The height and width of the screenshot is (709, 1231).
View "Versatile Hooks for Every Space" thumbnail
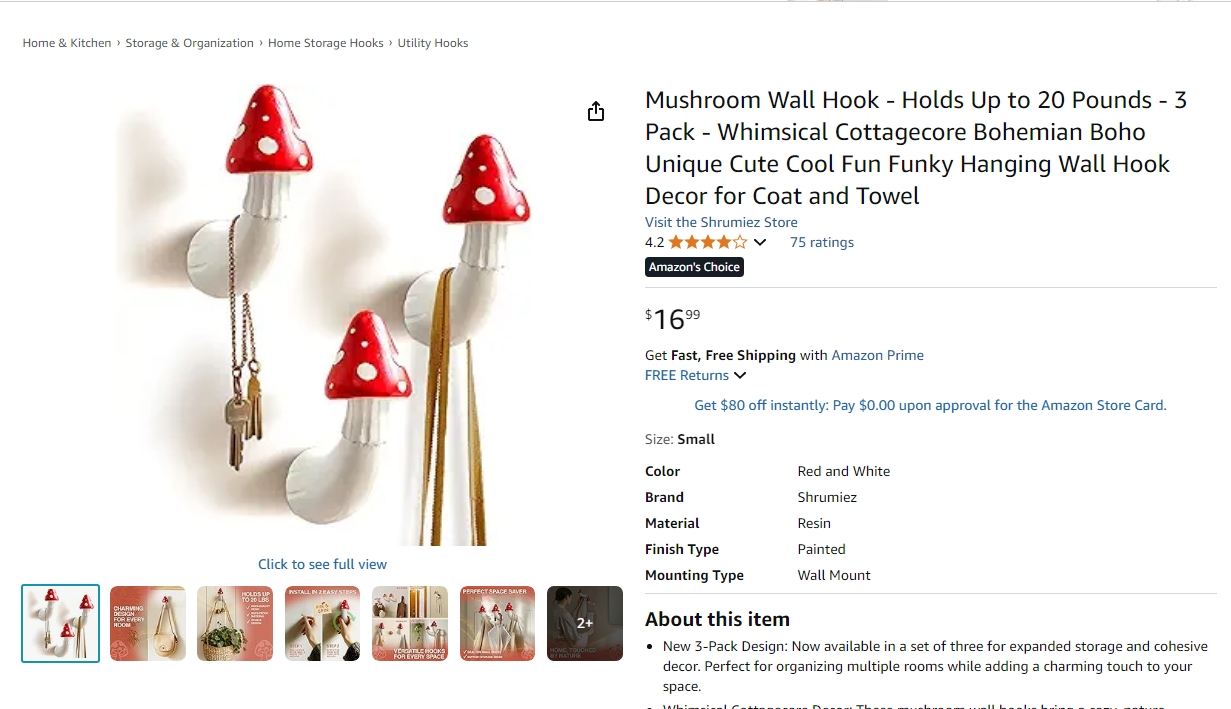coord(410,623)
